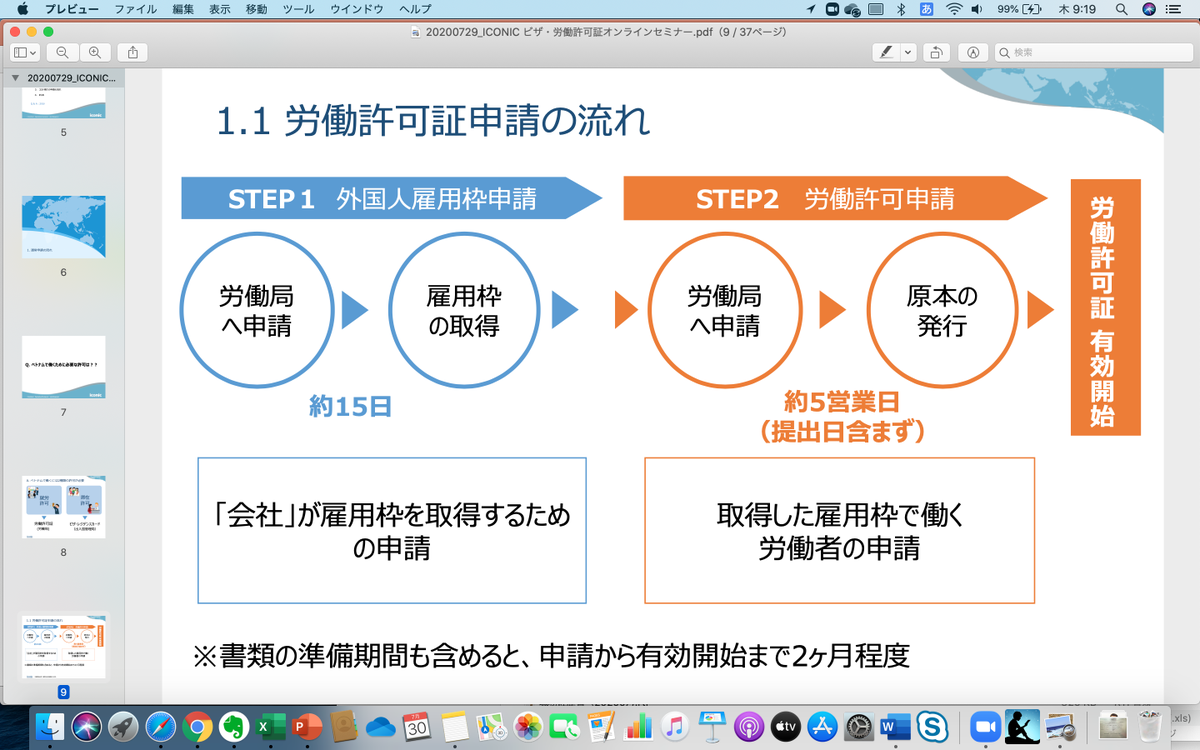Select the page 8 thumbnail
Viewport: 1200px width, 750px height.
63,508
